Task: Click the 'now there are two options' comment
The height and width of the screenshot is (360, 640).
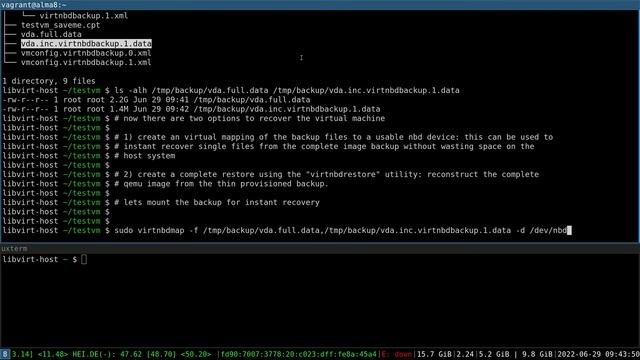Action: tap(249, 118)
